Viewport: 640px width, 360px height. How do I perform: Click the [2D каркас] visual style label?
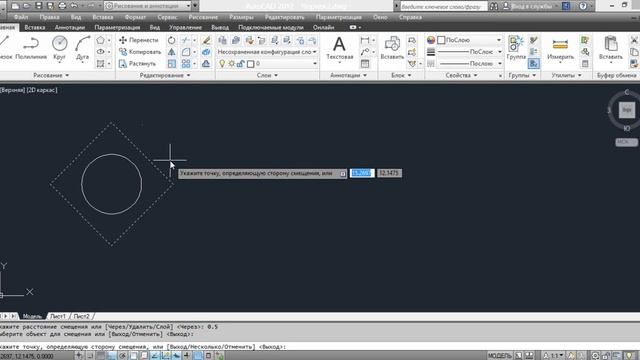[x=42, y=90]
